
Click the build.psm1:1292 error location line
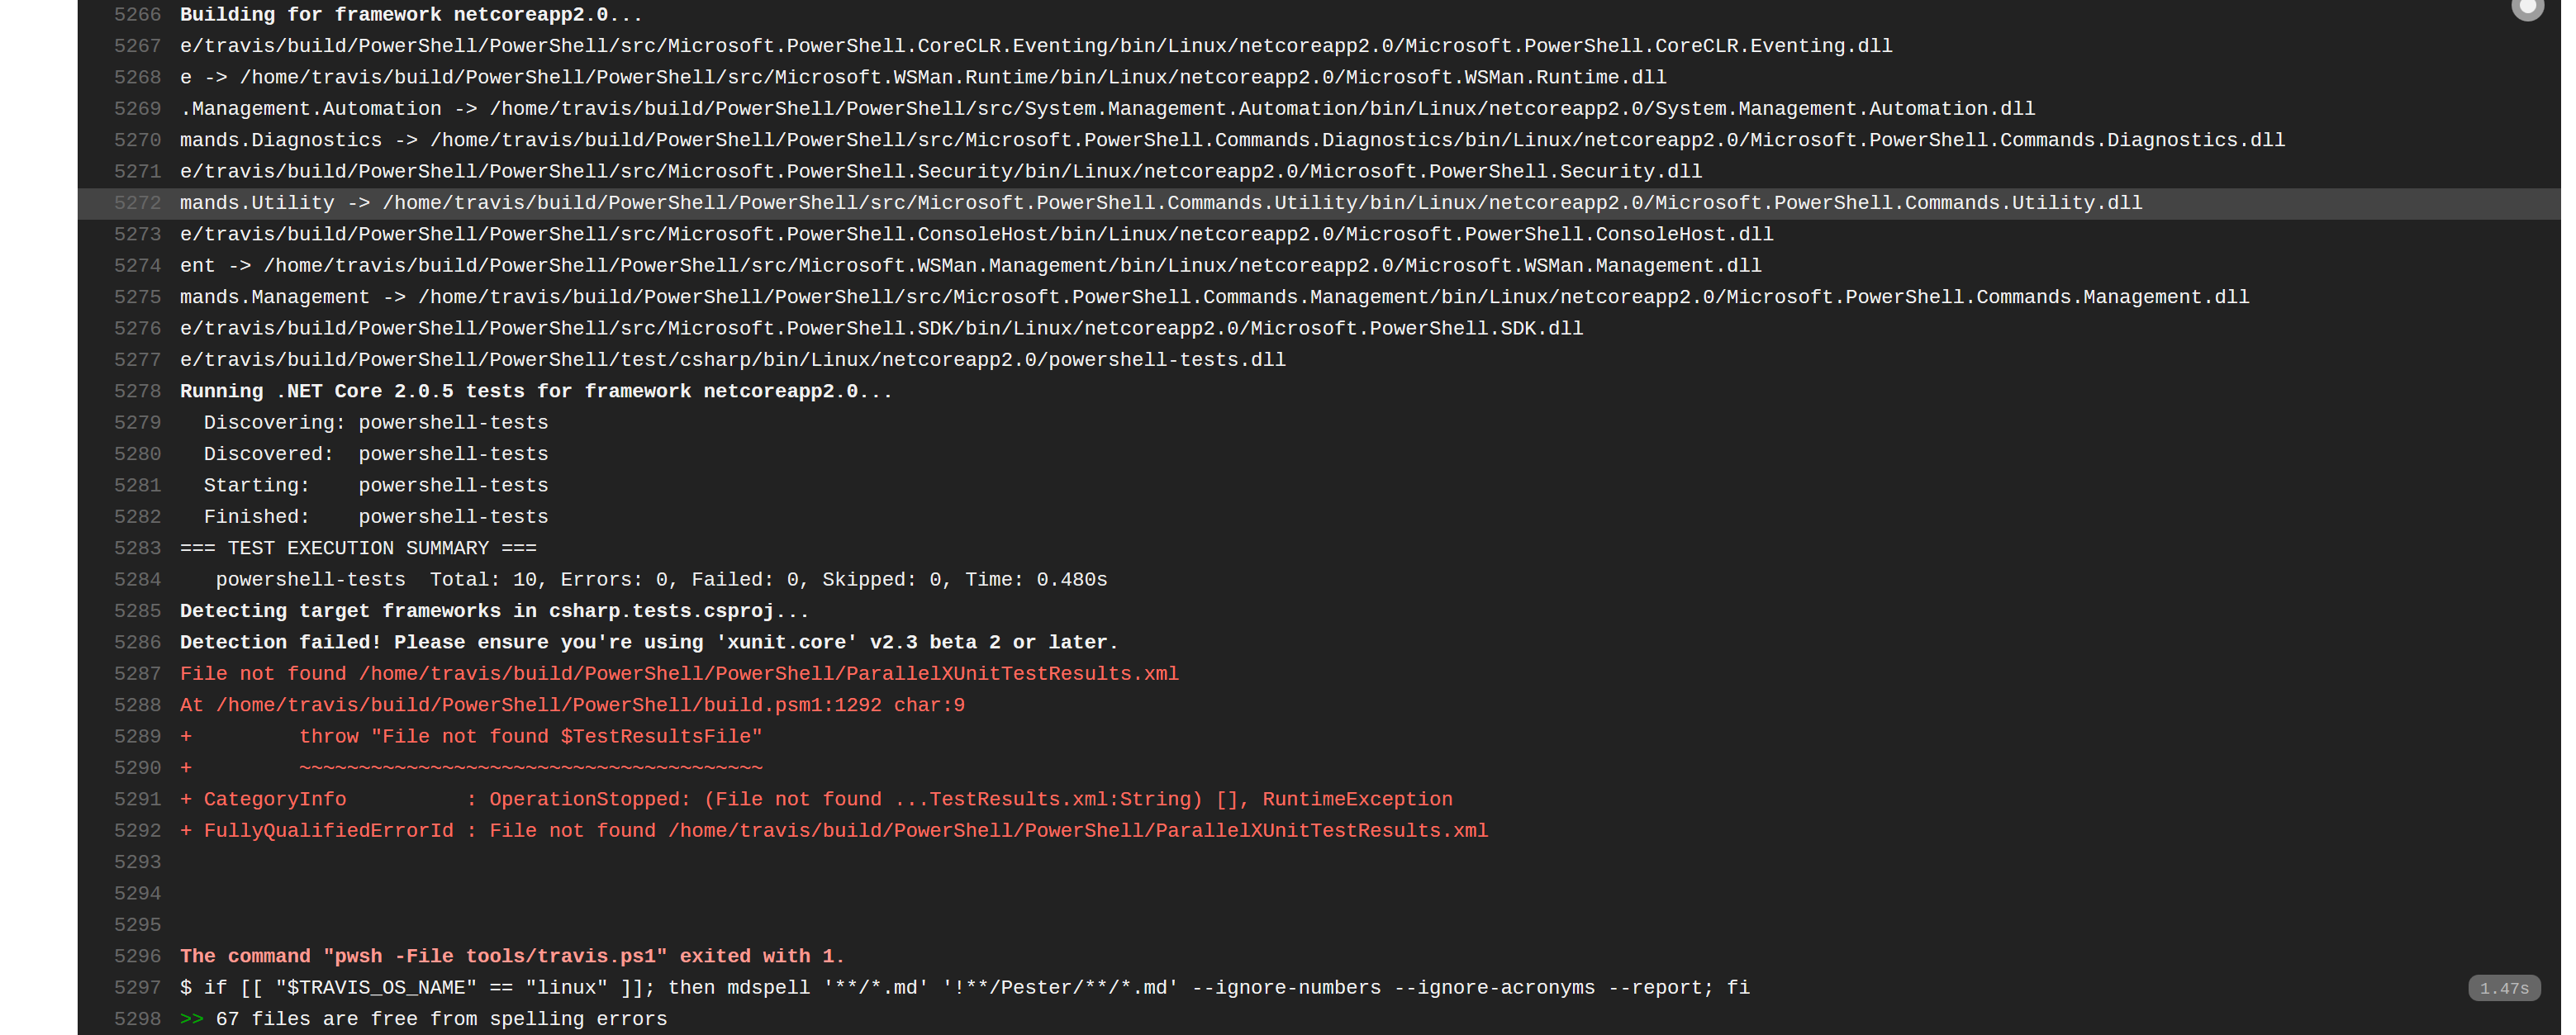click(x=572, y=705)
